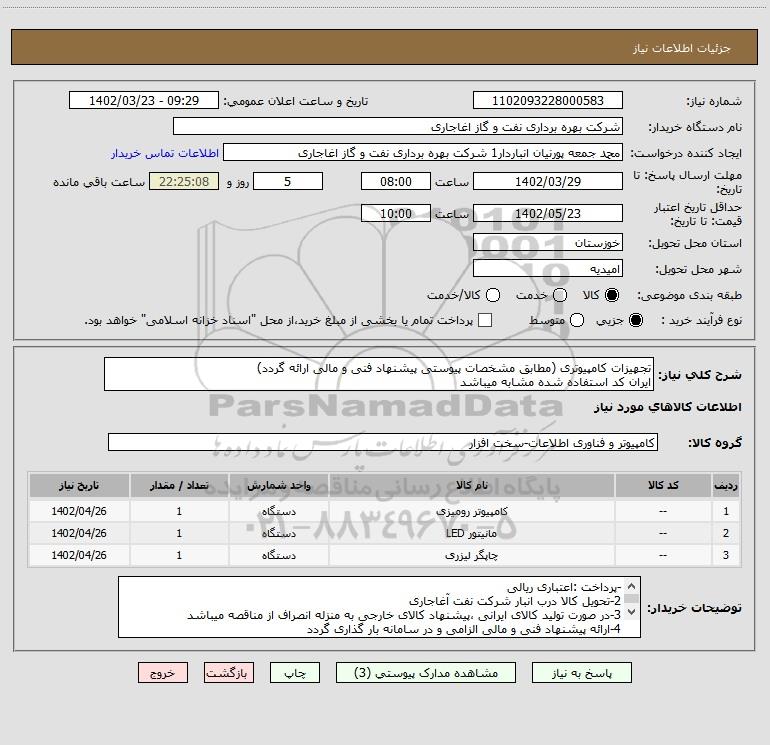Image resolution: width=770 pixels, height=745 pixels.
Task: Toggle the اسناد خزانه اسلامی payment checkbox
Action: [x=485, y=320]
